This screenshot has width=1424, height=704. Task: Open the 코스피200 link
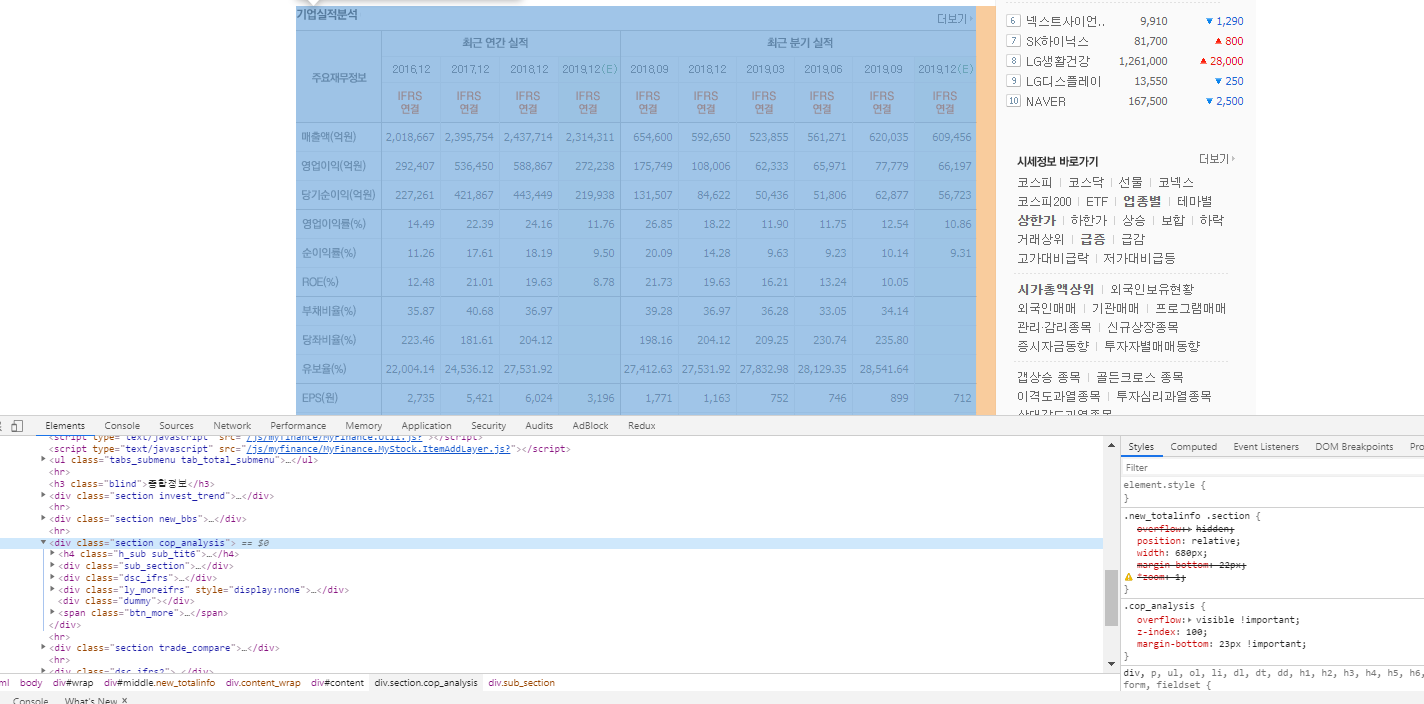(1044, 201)
